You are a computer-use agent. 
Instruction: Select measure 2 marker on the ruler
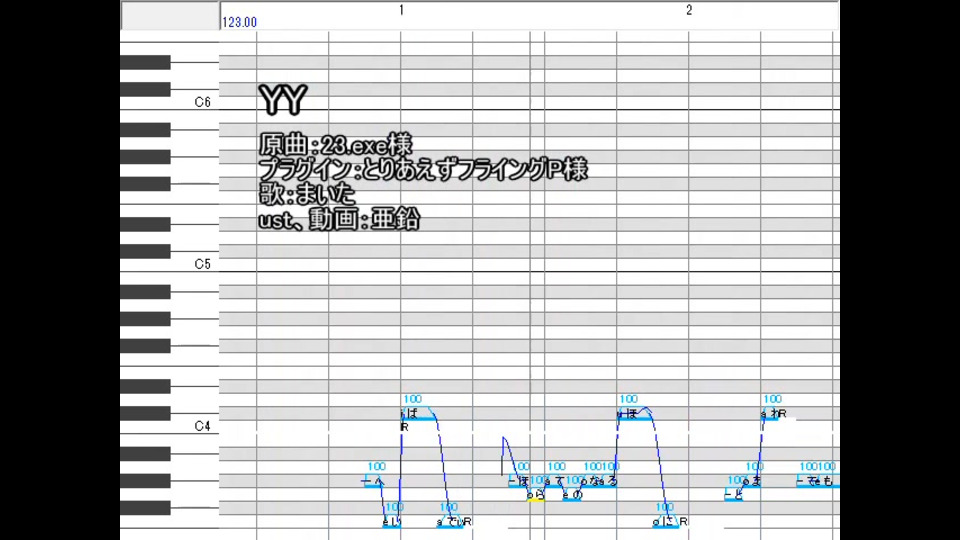pyautogui.click(x=689, y=10)
